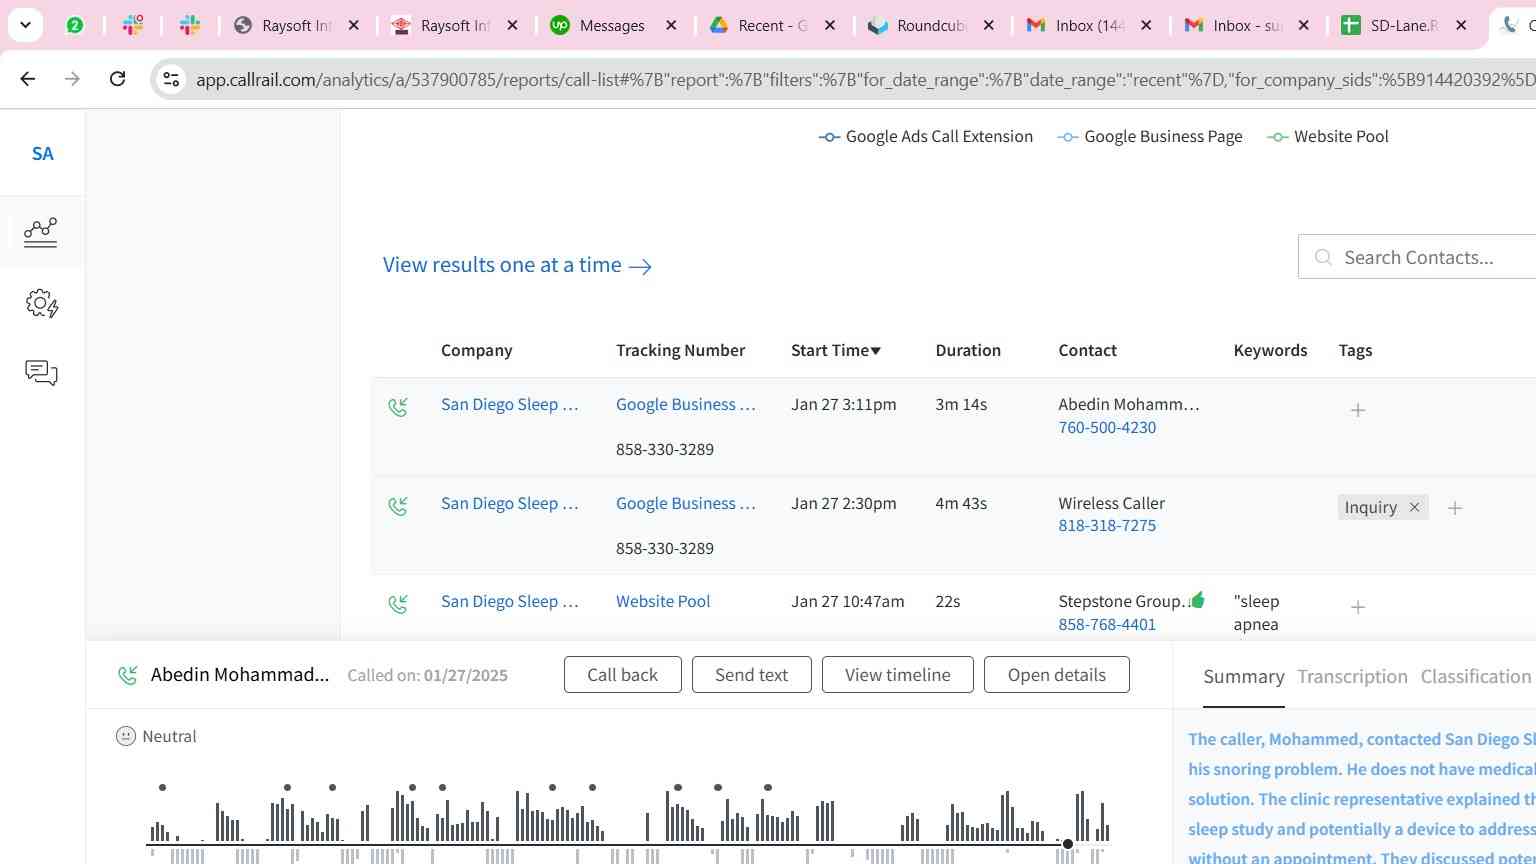Click the Contact column header
1536x864 pixels.
coord(1087,350)
